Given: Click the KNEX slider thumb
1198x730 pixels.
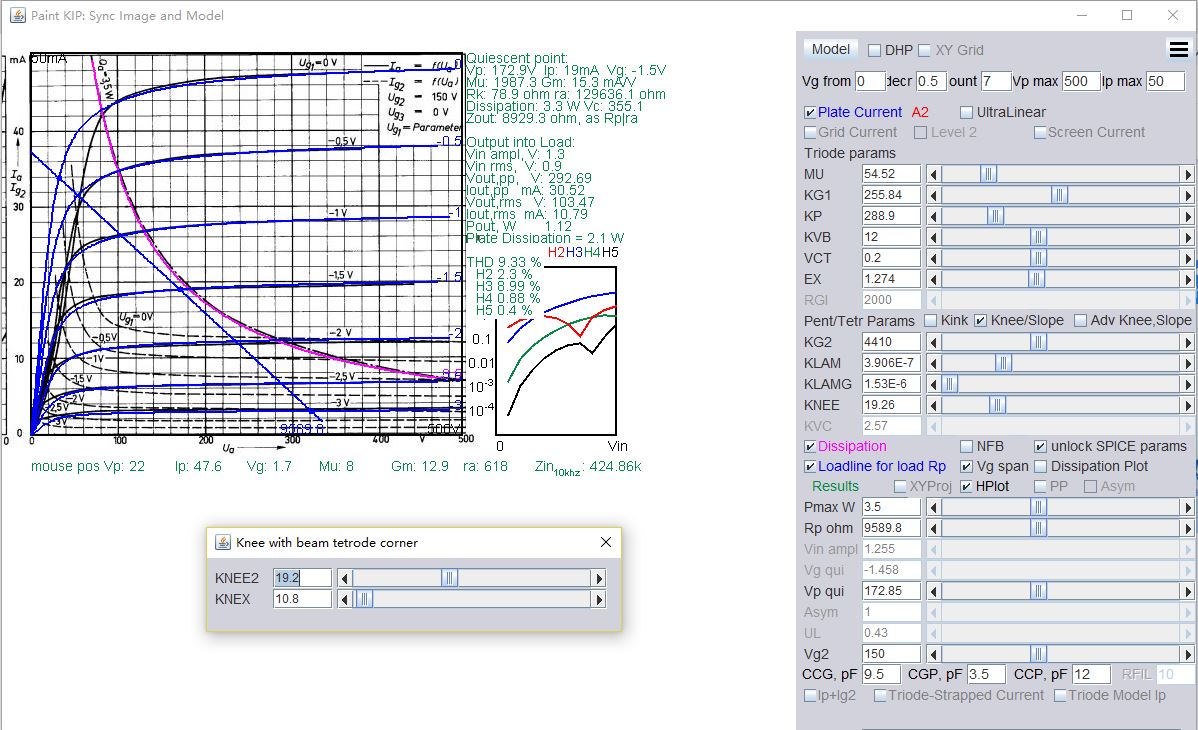Looking at the screenshot, I should 364,599.
